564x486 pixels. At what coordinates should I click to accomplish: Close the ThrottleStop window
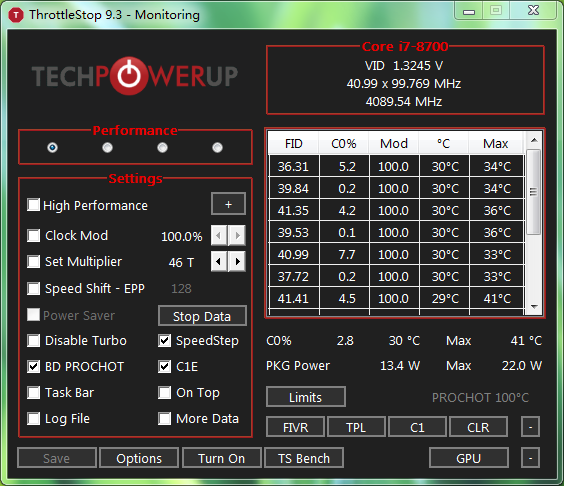pyautogui.click(x=533, y=10)
